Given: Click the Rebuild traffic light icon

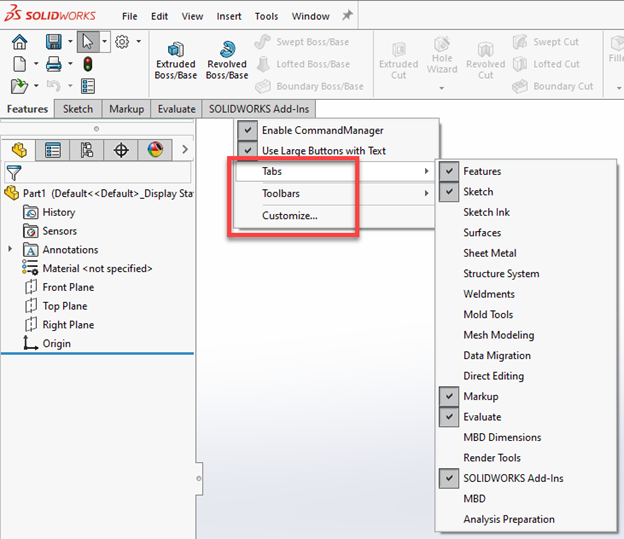Looking at the screenshot, I should click(x=88, y=64).
